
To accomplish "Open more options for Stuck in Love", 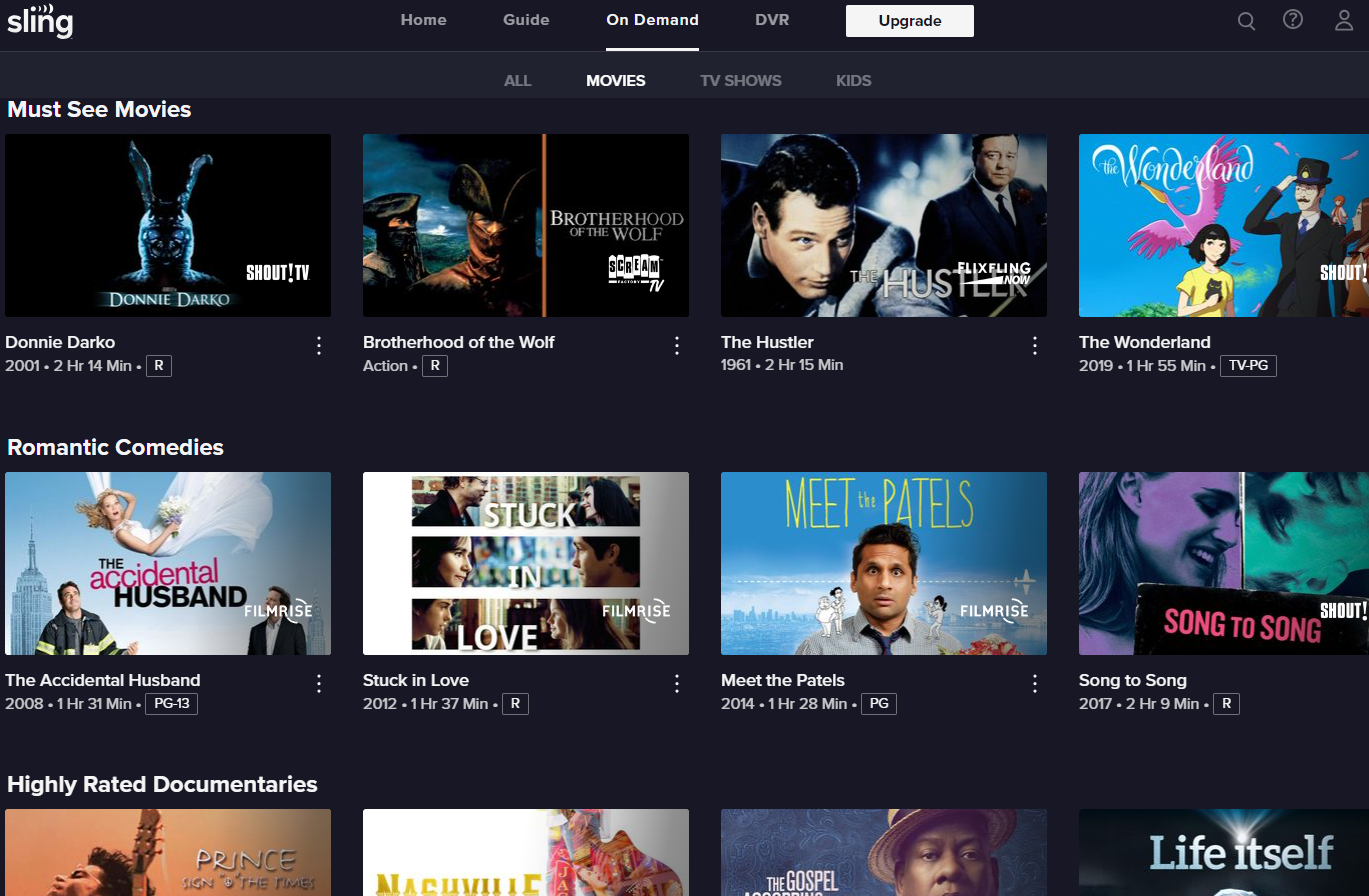I will tap(677, 684).
